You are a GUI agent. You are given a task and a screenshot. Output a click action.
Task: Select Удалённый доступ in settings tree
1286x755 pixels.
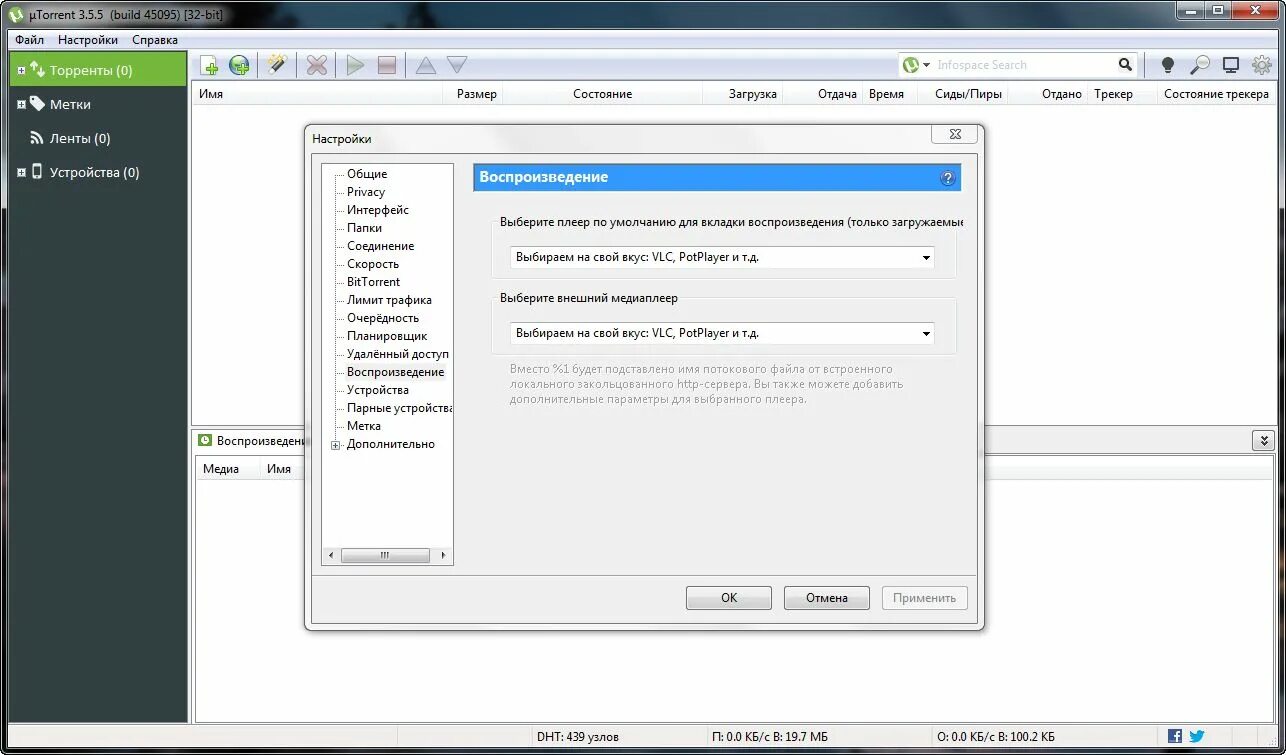(398, 354)
